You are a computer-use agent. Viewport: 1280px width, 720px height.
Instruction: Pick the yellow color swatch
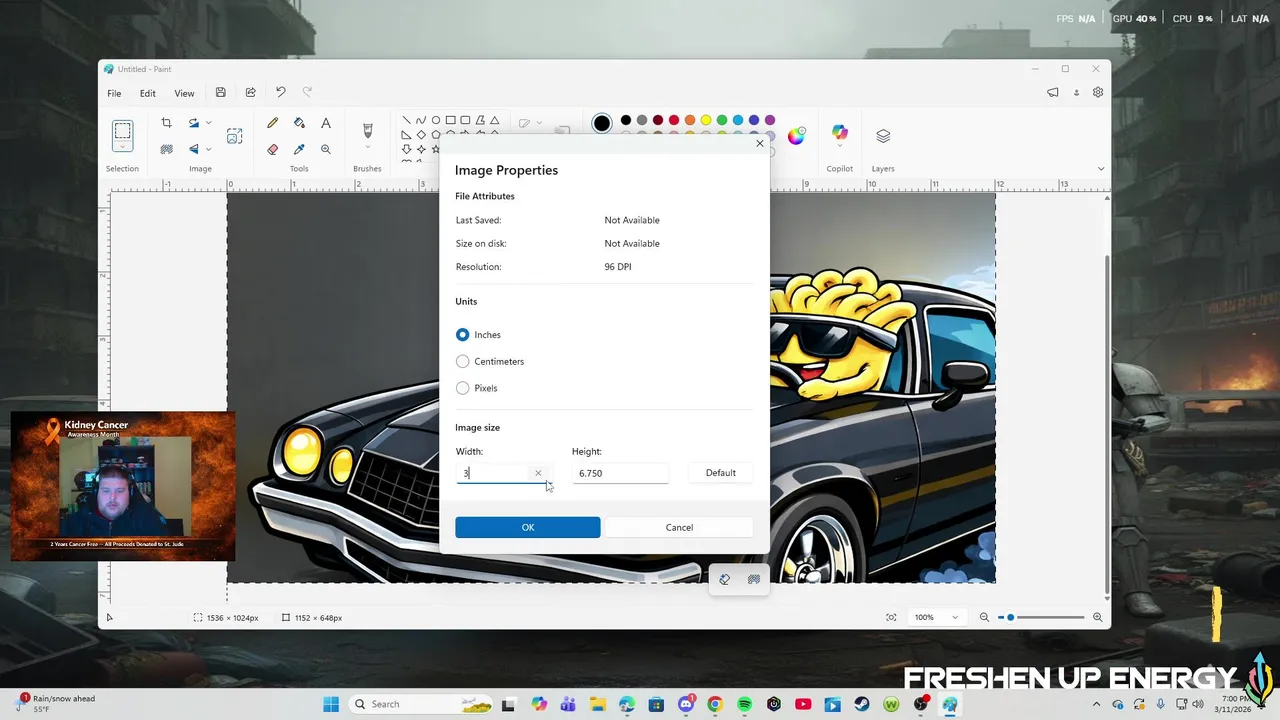(x=706, y=120)
